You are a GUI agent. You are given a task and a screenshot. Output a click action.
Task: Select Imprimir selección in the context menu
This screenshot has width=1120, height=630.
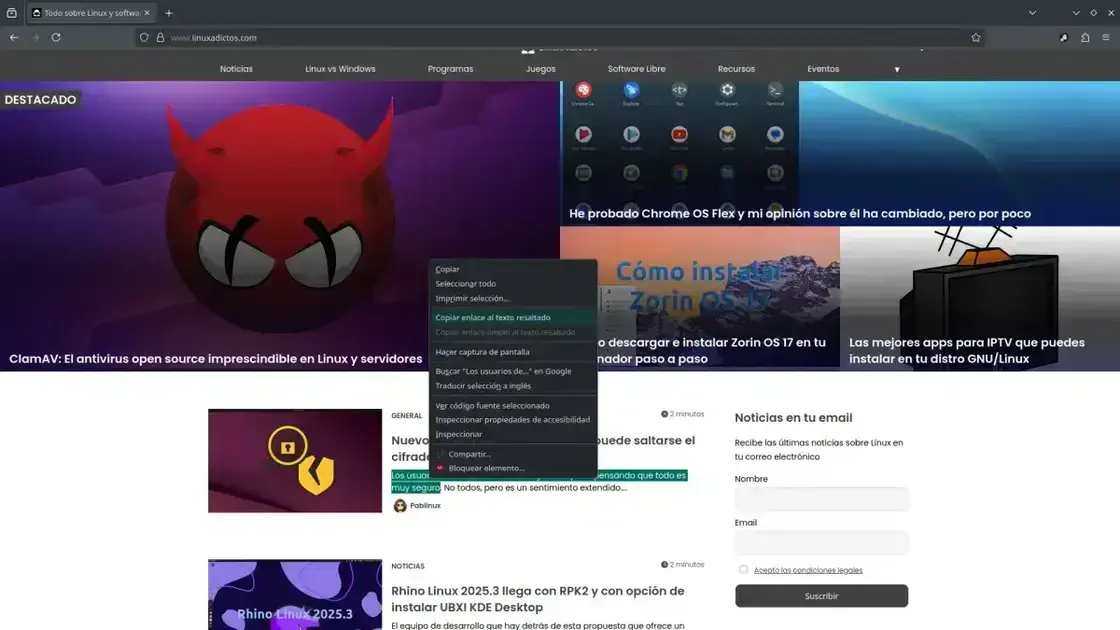(x=513, y=299)
